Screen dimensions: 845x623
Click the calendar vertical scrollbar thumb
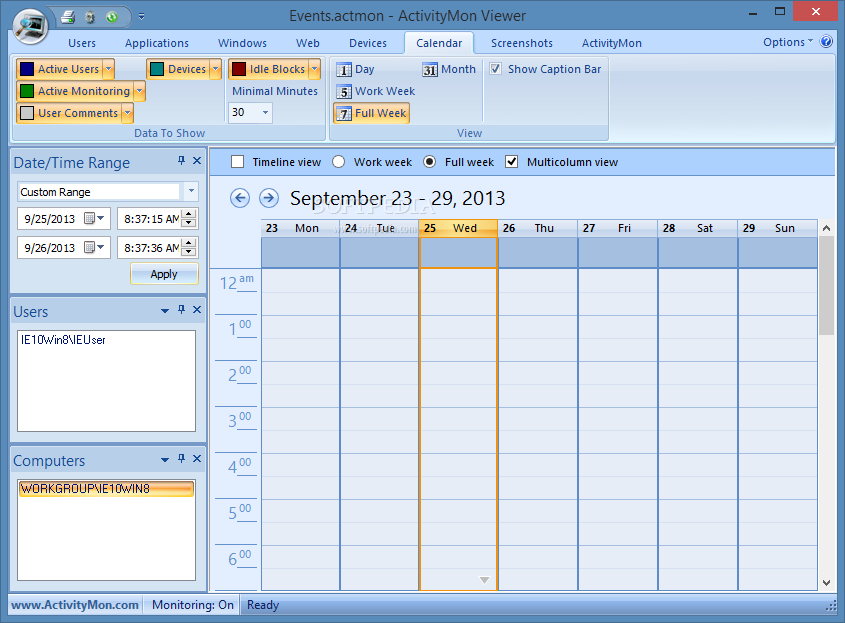pyautogui.click(x=826, y=286)
